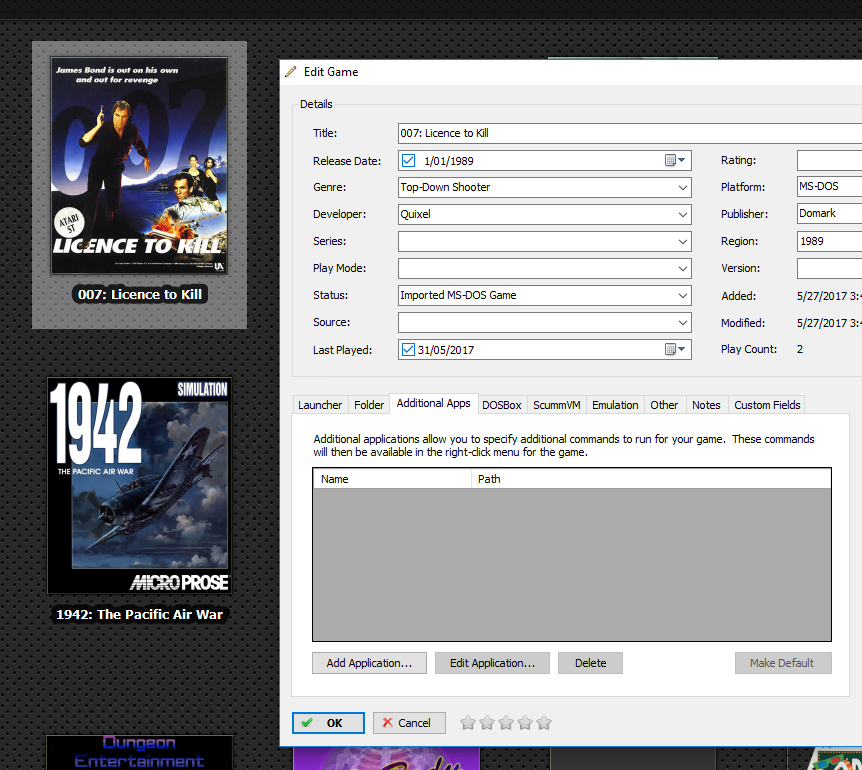Click the Version input field
Screen dimensions: 862x770
tap(830, 268)
